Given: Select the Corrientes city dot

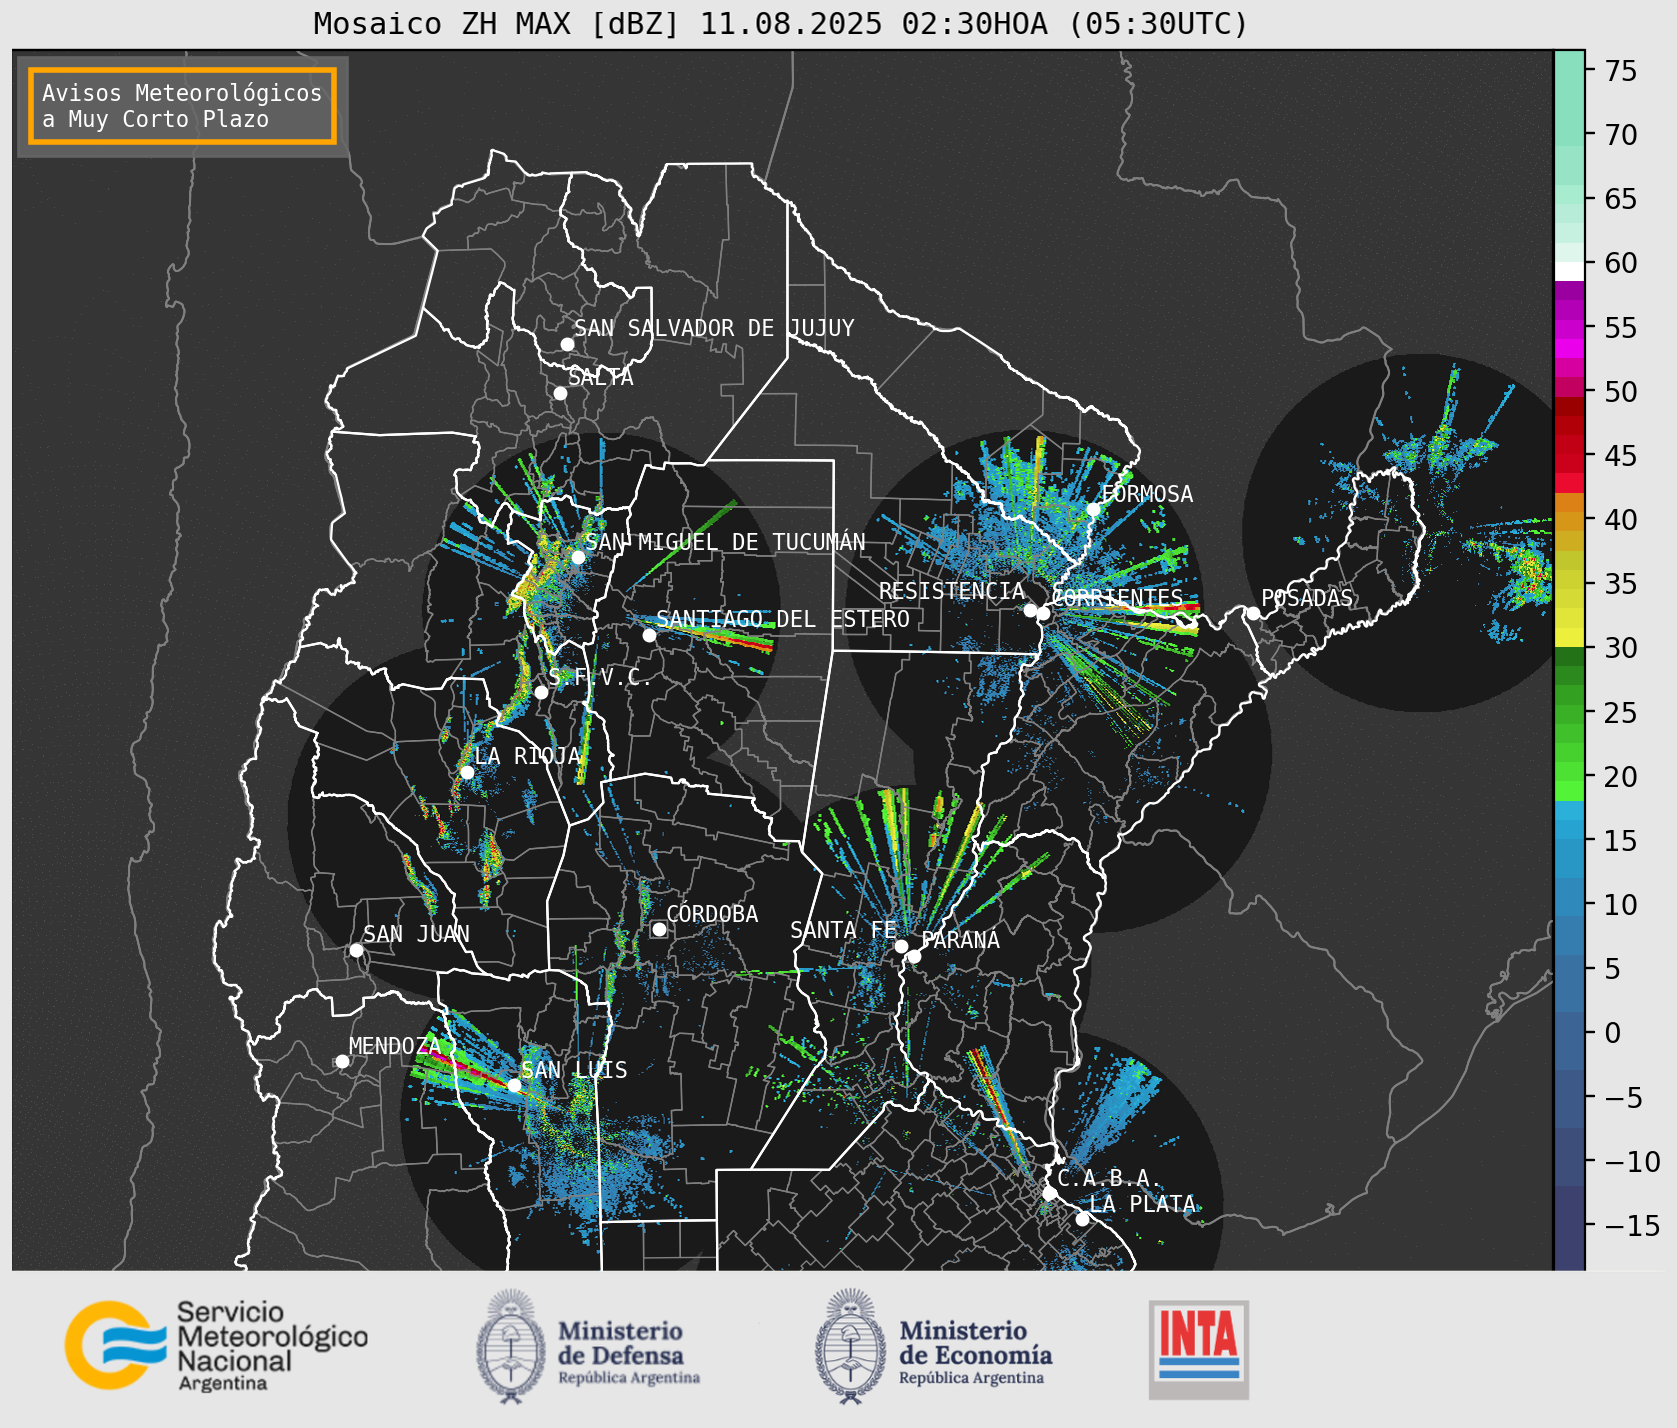Looking at the screenshot, I should pyautogui.click(x=1043, y=613).
